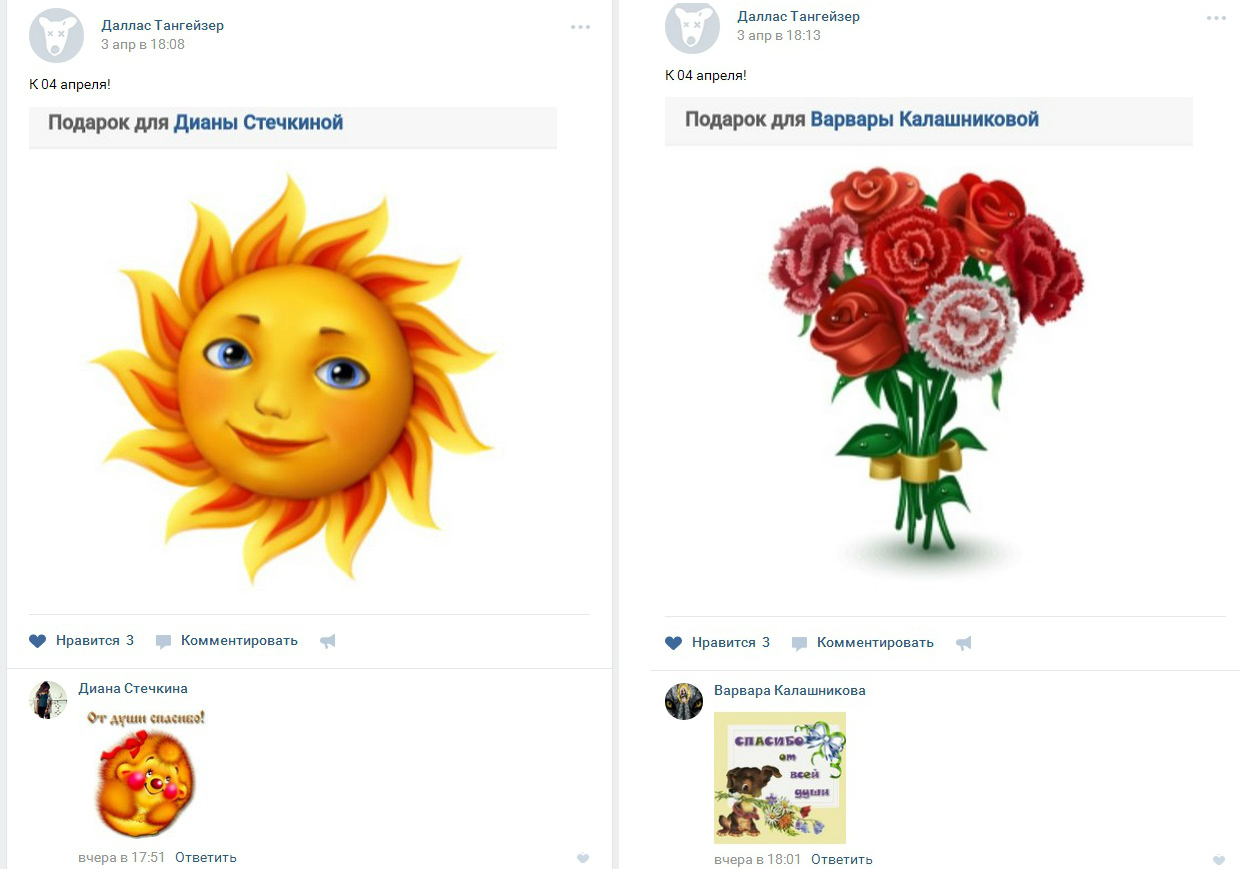Open the sun gift image

tap(292, 378)
